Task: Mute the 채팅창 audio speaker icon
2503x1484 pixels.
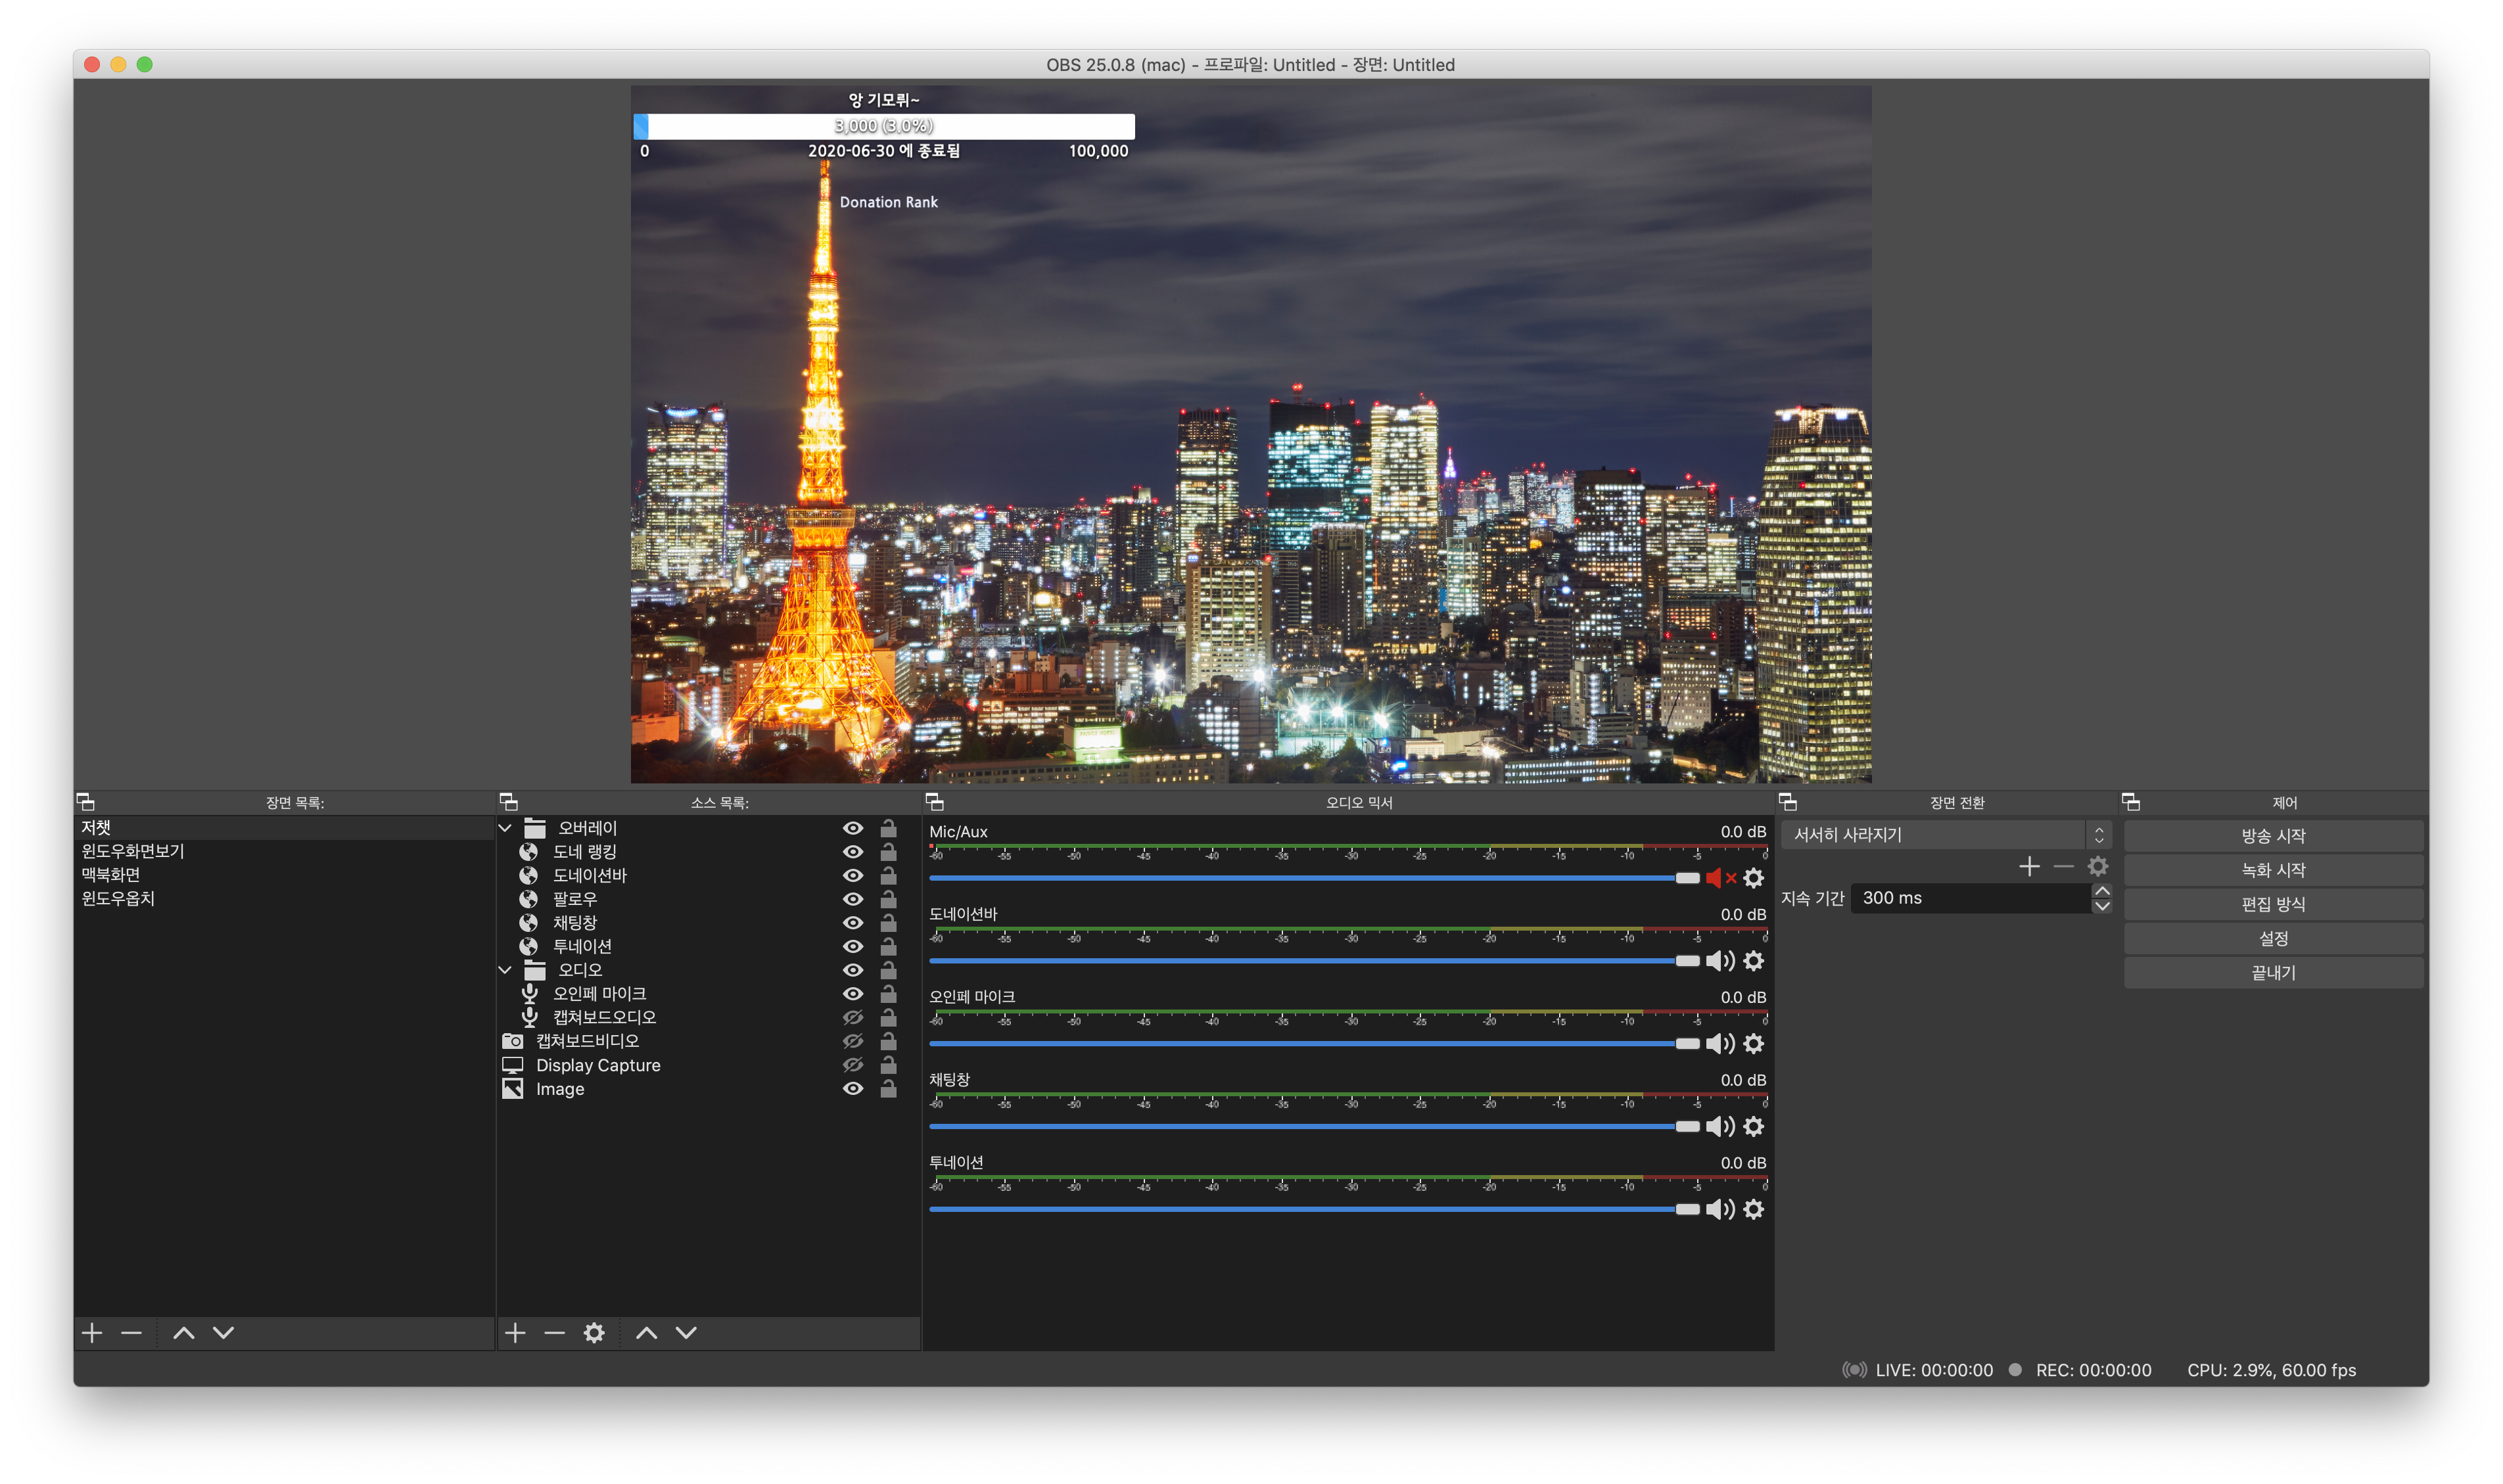Action: 1719,1127
